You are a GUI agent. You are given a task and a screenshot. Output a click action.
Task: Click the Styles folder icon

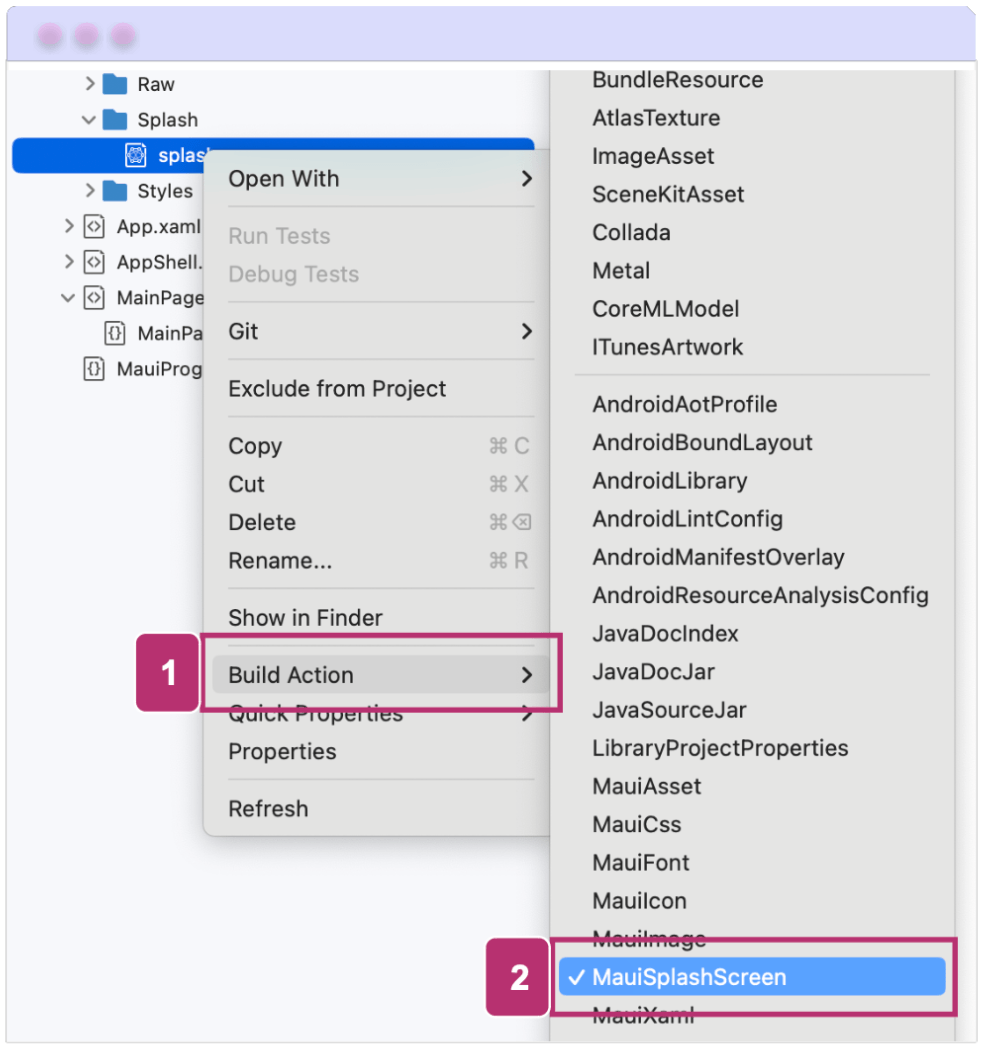click(115, 191)
